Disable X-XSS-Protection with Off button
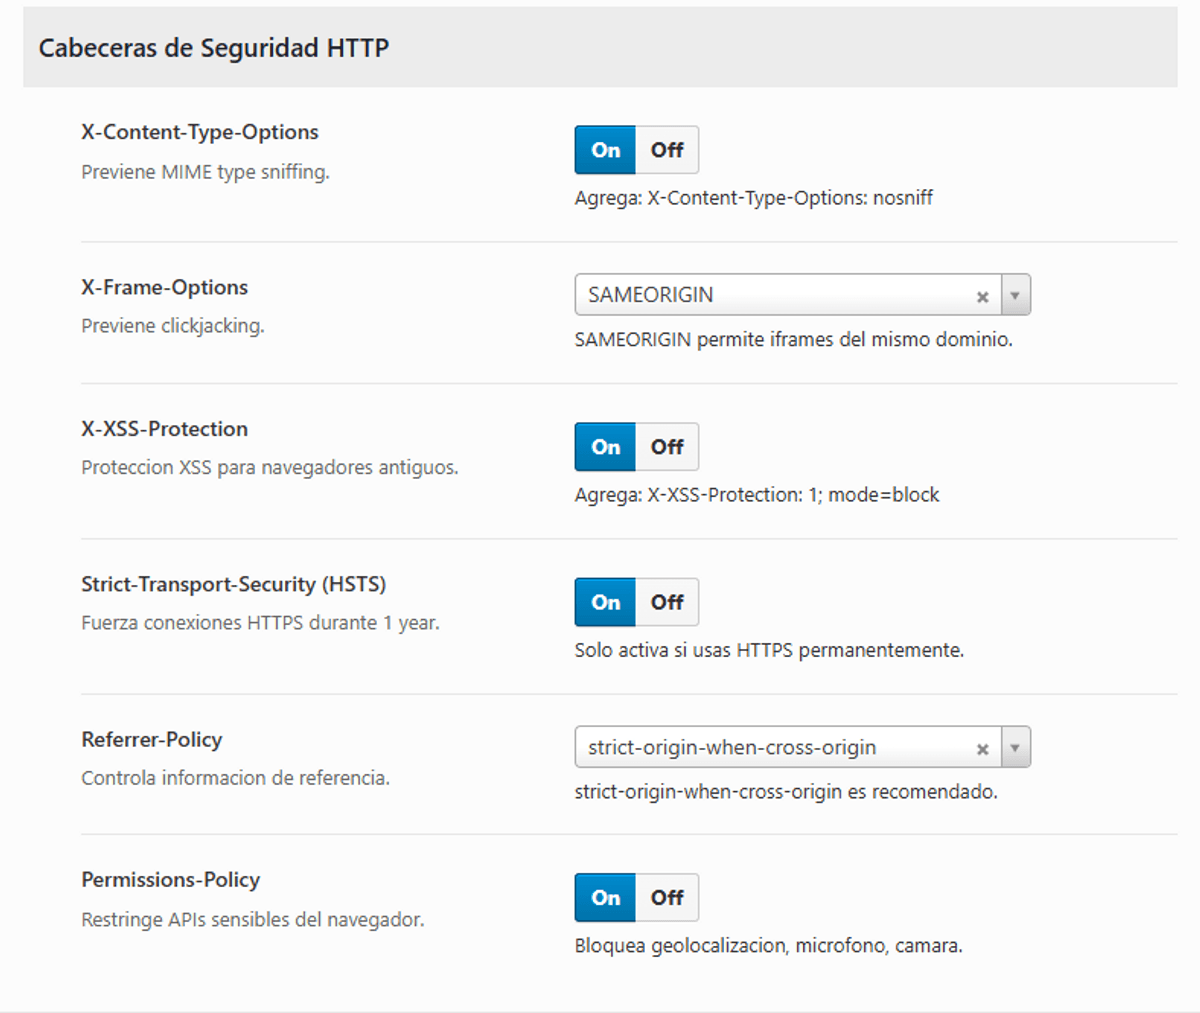 [x=667, y=447]
